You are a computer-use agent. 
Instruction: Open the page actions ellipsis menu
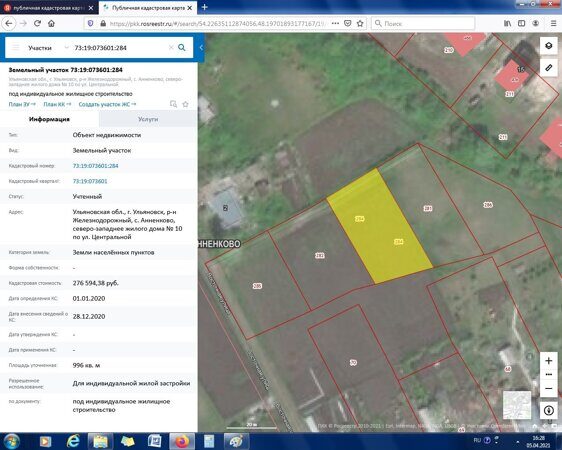(x=335, y=24)
